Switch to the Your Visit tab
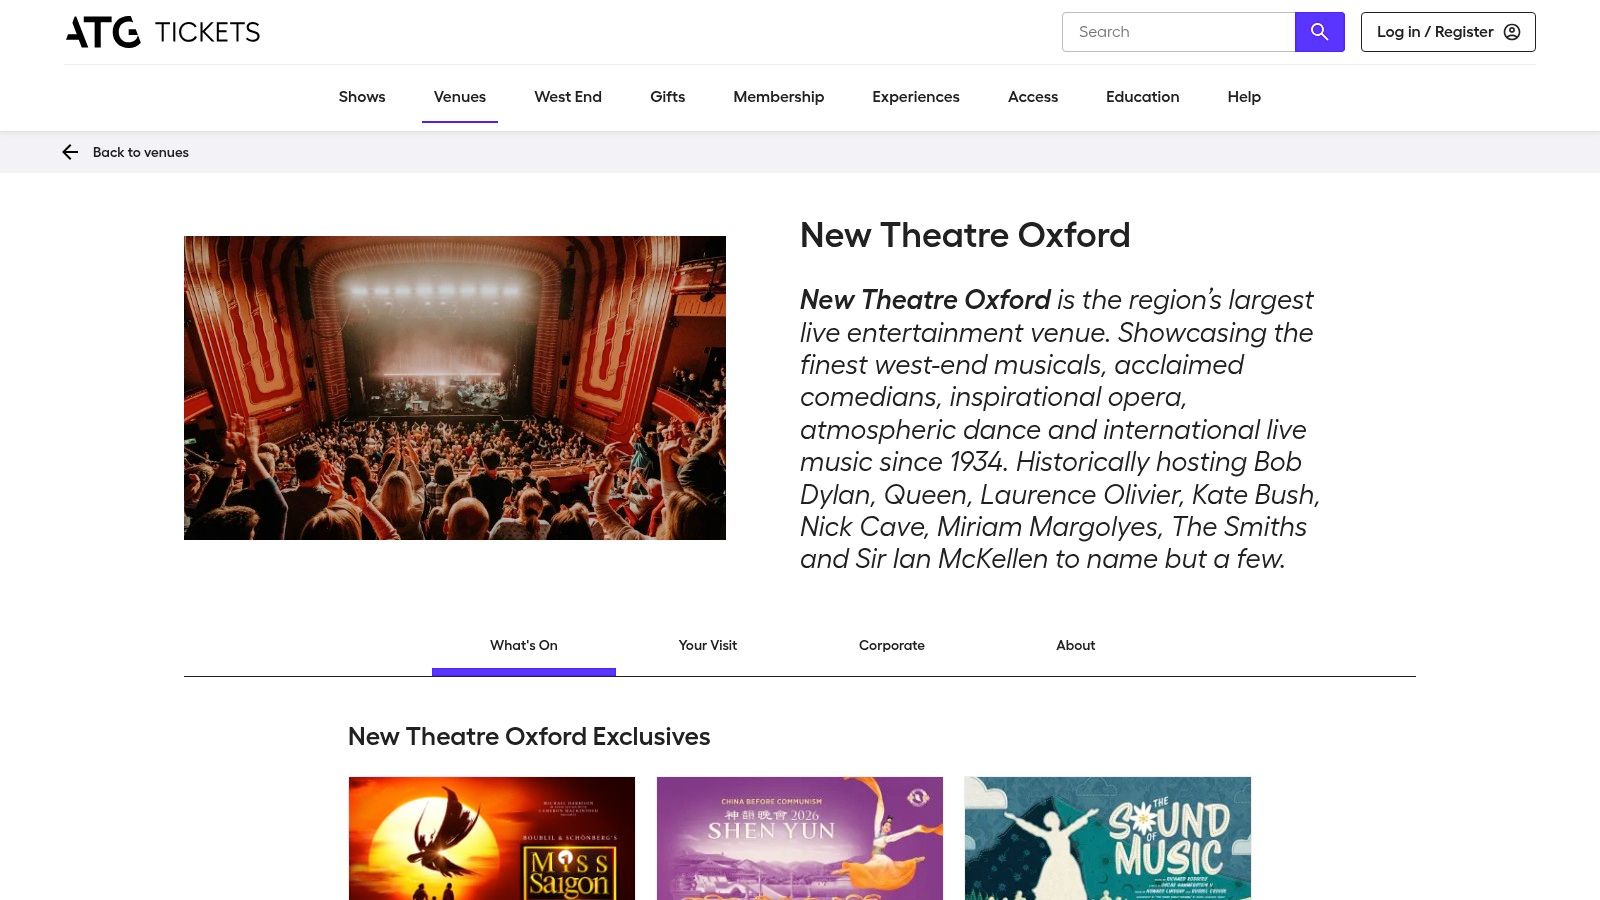 click(707, 645)
